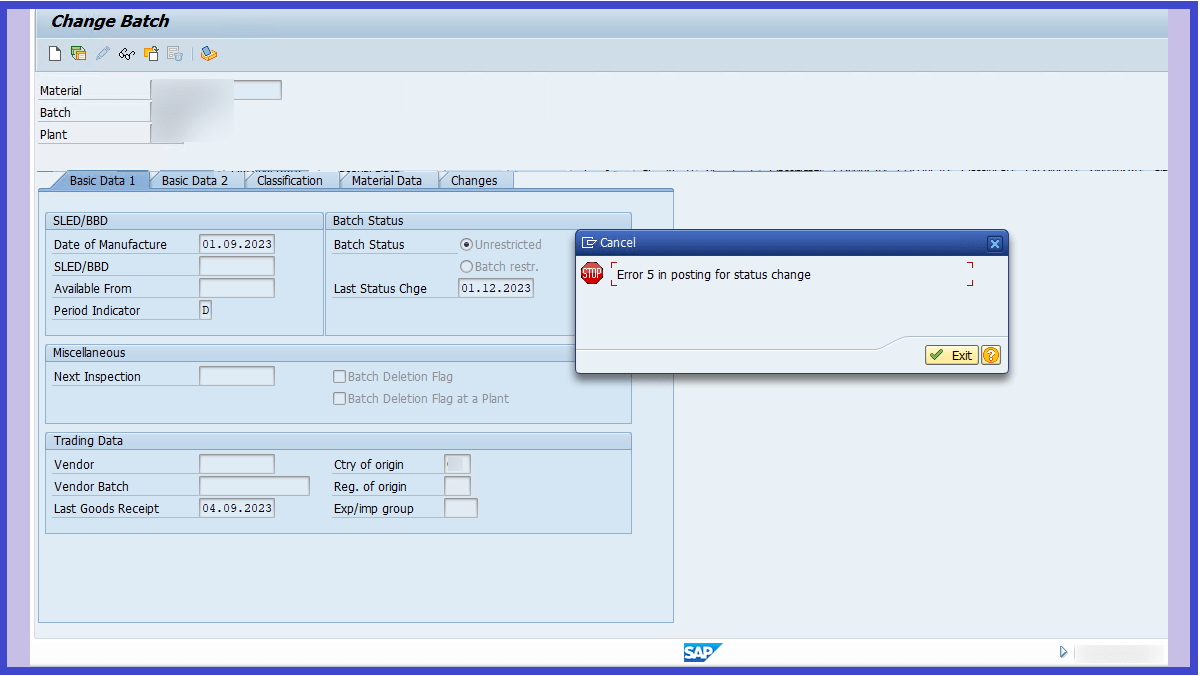Click the Date of Manufacture field
The height and width of the screenshot is (676, 1201).
[237, 244]
